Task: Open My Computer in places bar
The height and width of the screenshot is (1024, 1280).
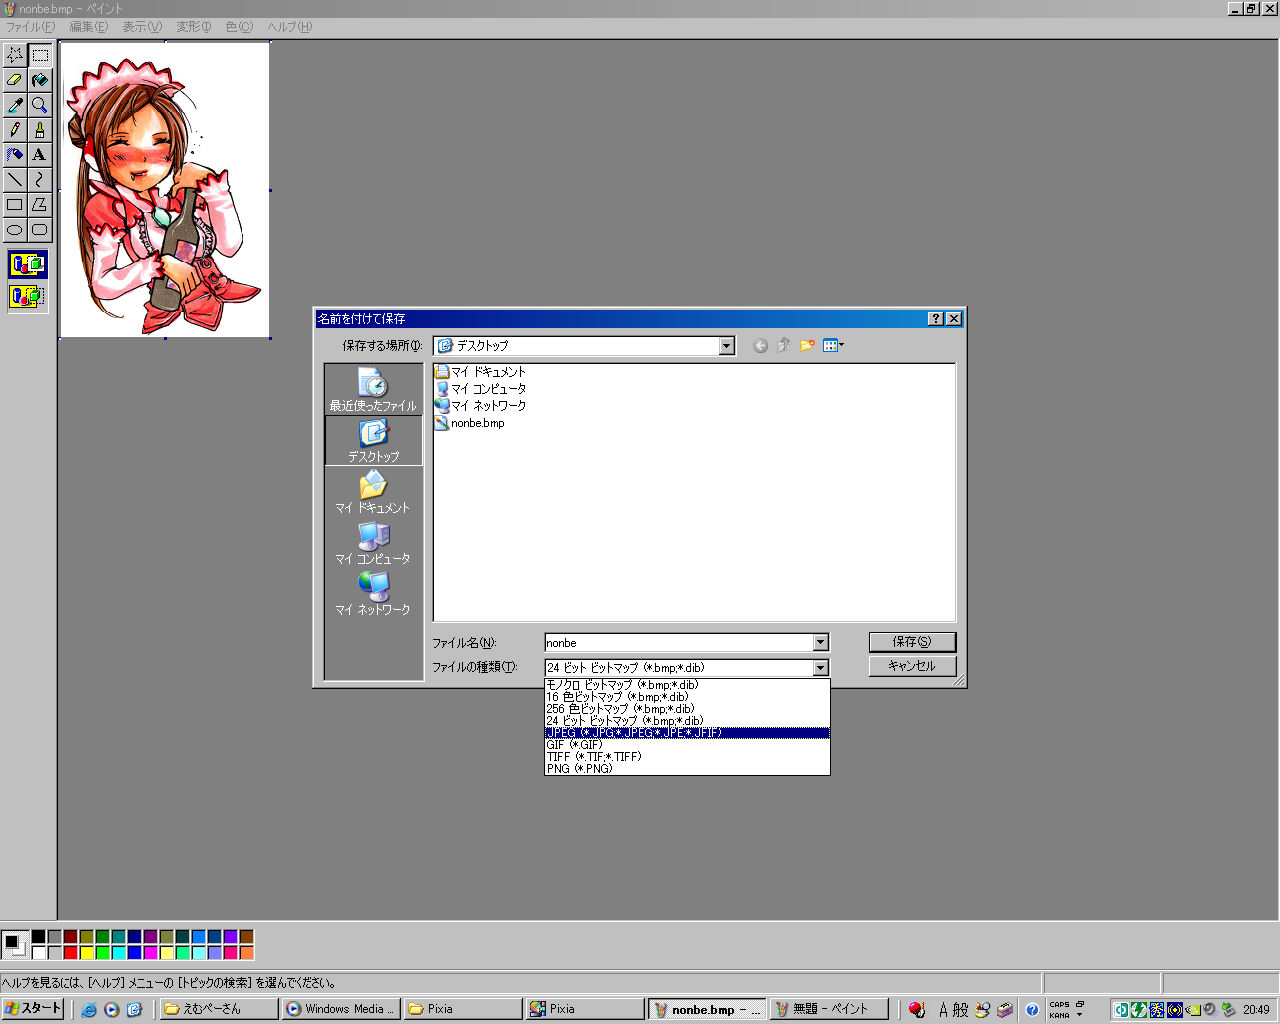Action: (373, 545)
